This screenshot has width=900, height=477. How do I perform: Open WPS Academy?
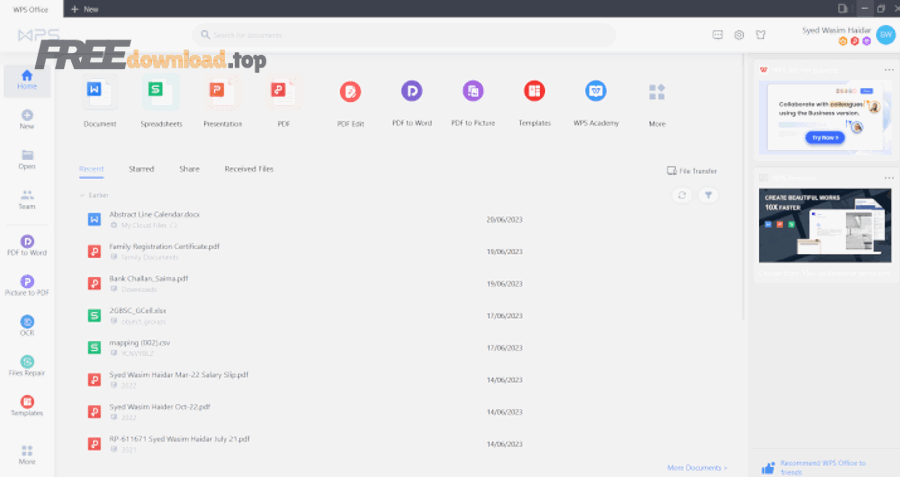coord(596,101)
